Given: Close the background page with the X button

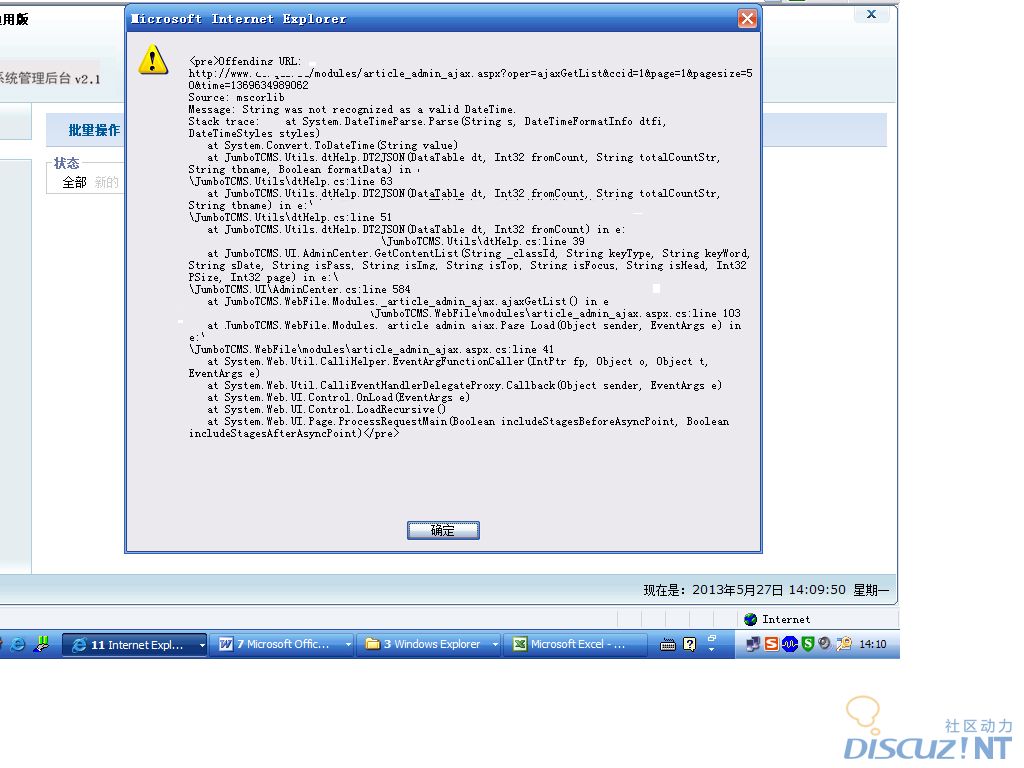Looking at the screenshot, I should click(871, 14).
